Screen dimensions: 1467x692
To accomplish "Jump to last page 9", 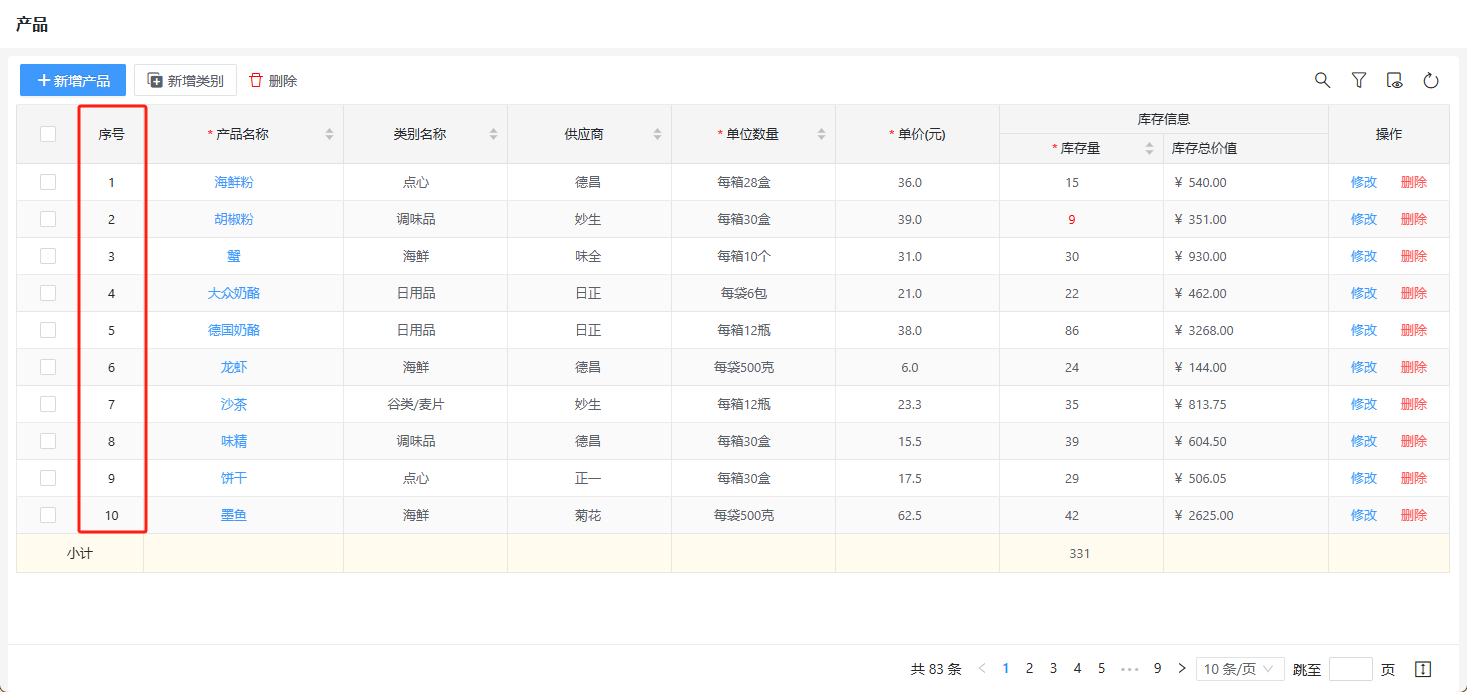I will pos(1157,669).
